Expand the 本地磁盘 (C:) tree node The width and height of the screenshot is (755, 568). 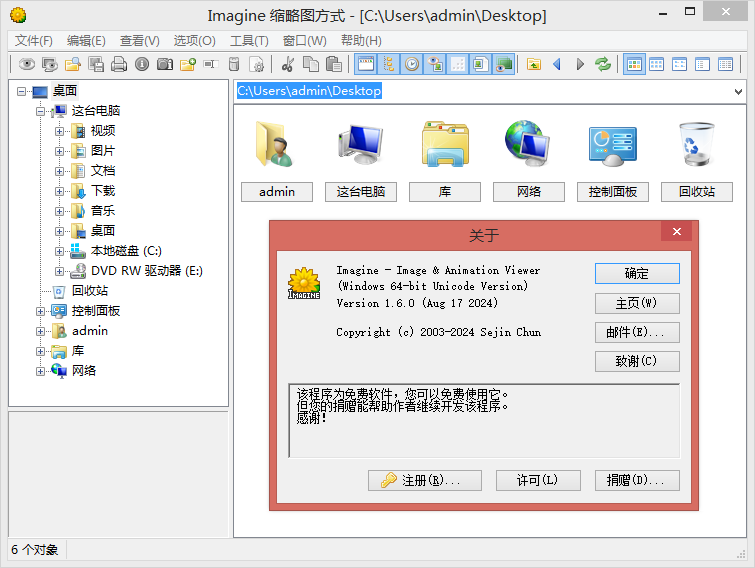pyautogui.click(x=59, y=251)
